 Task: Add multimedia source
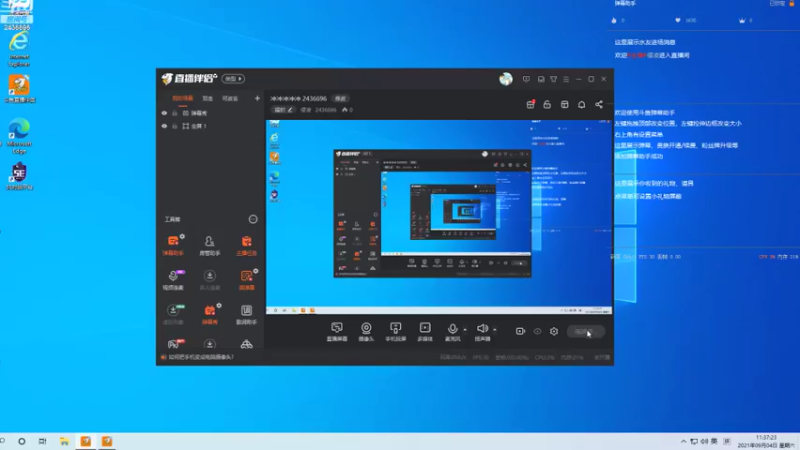[425, 332]
